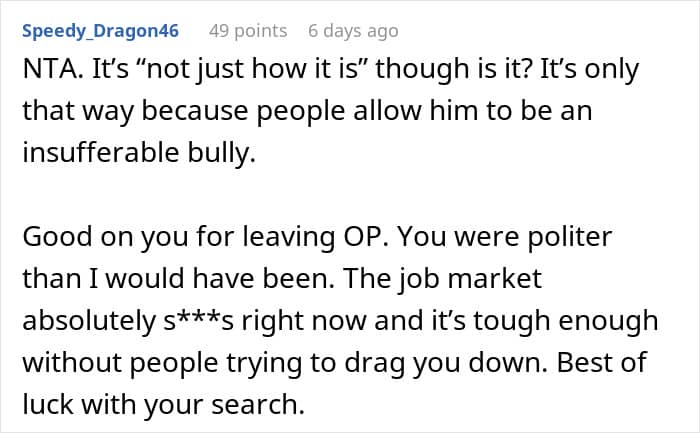Viewport: 700px width, 433px height.
Task: Open the Speedy_Dragon46 user profile
Action: (100, 31)
